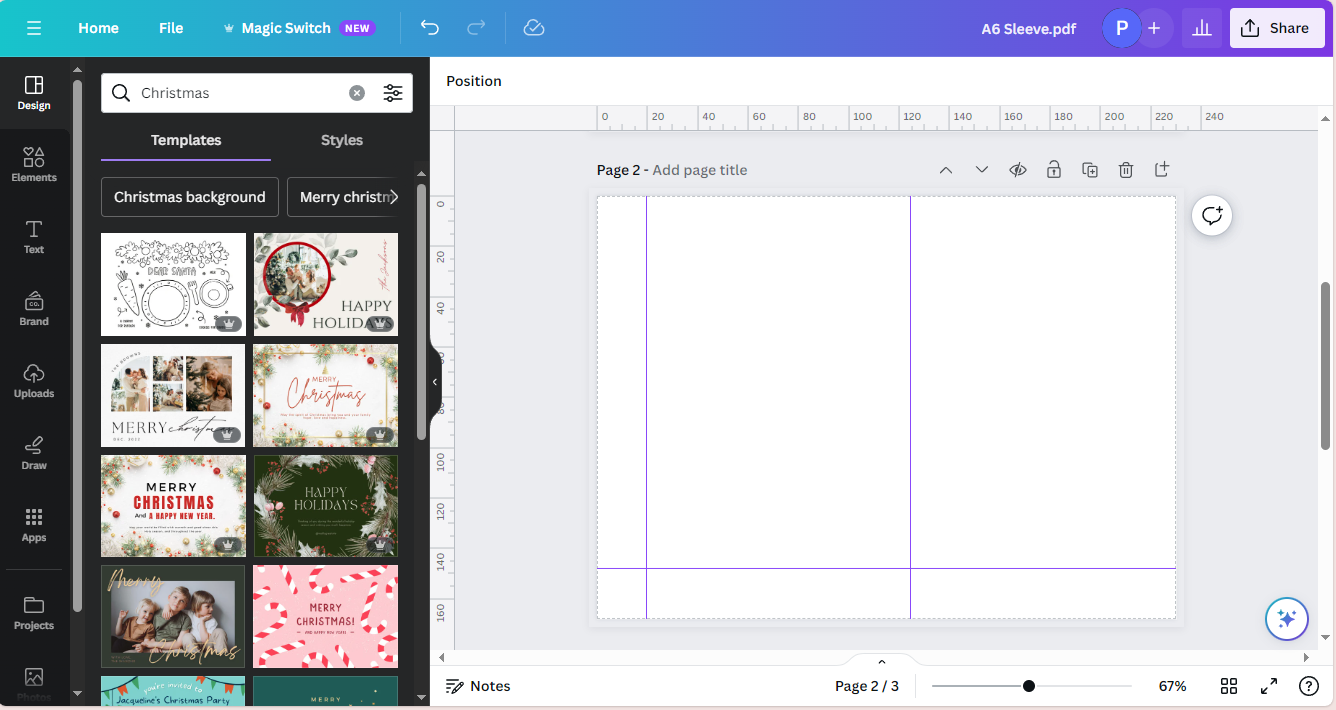Open the File menu

(171, 28)
